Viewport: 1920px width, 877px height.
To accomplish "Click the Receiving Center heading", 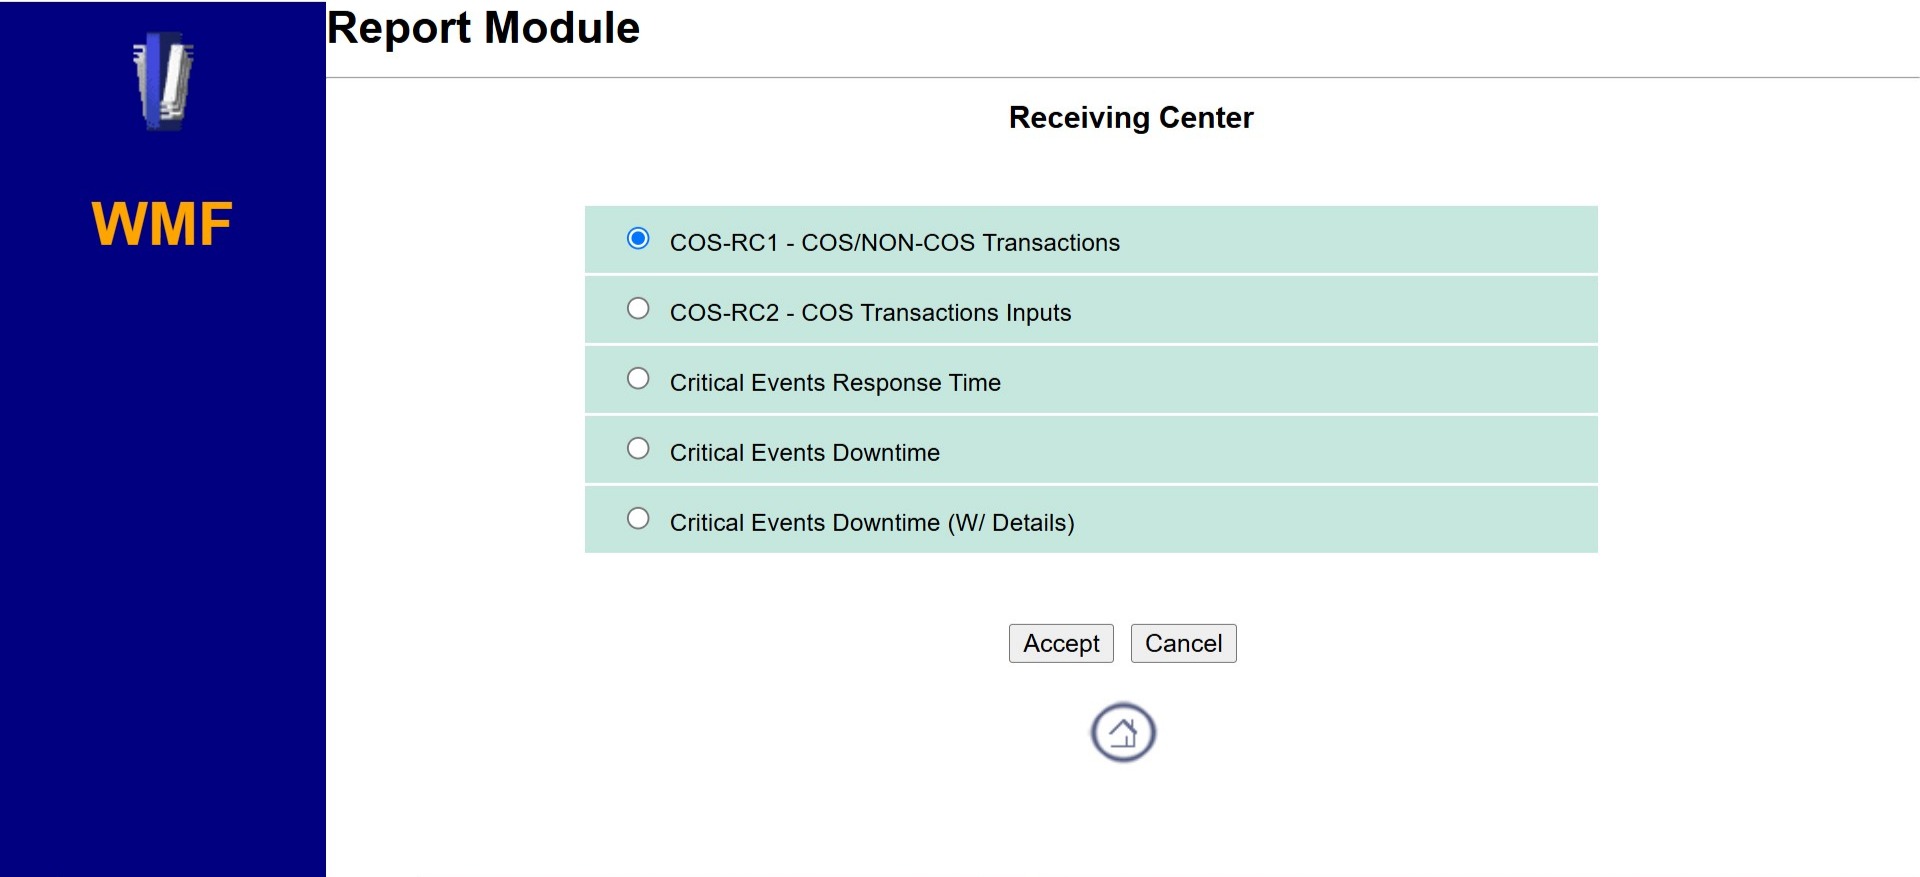I will coord(1131,118).
